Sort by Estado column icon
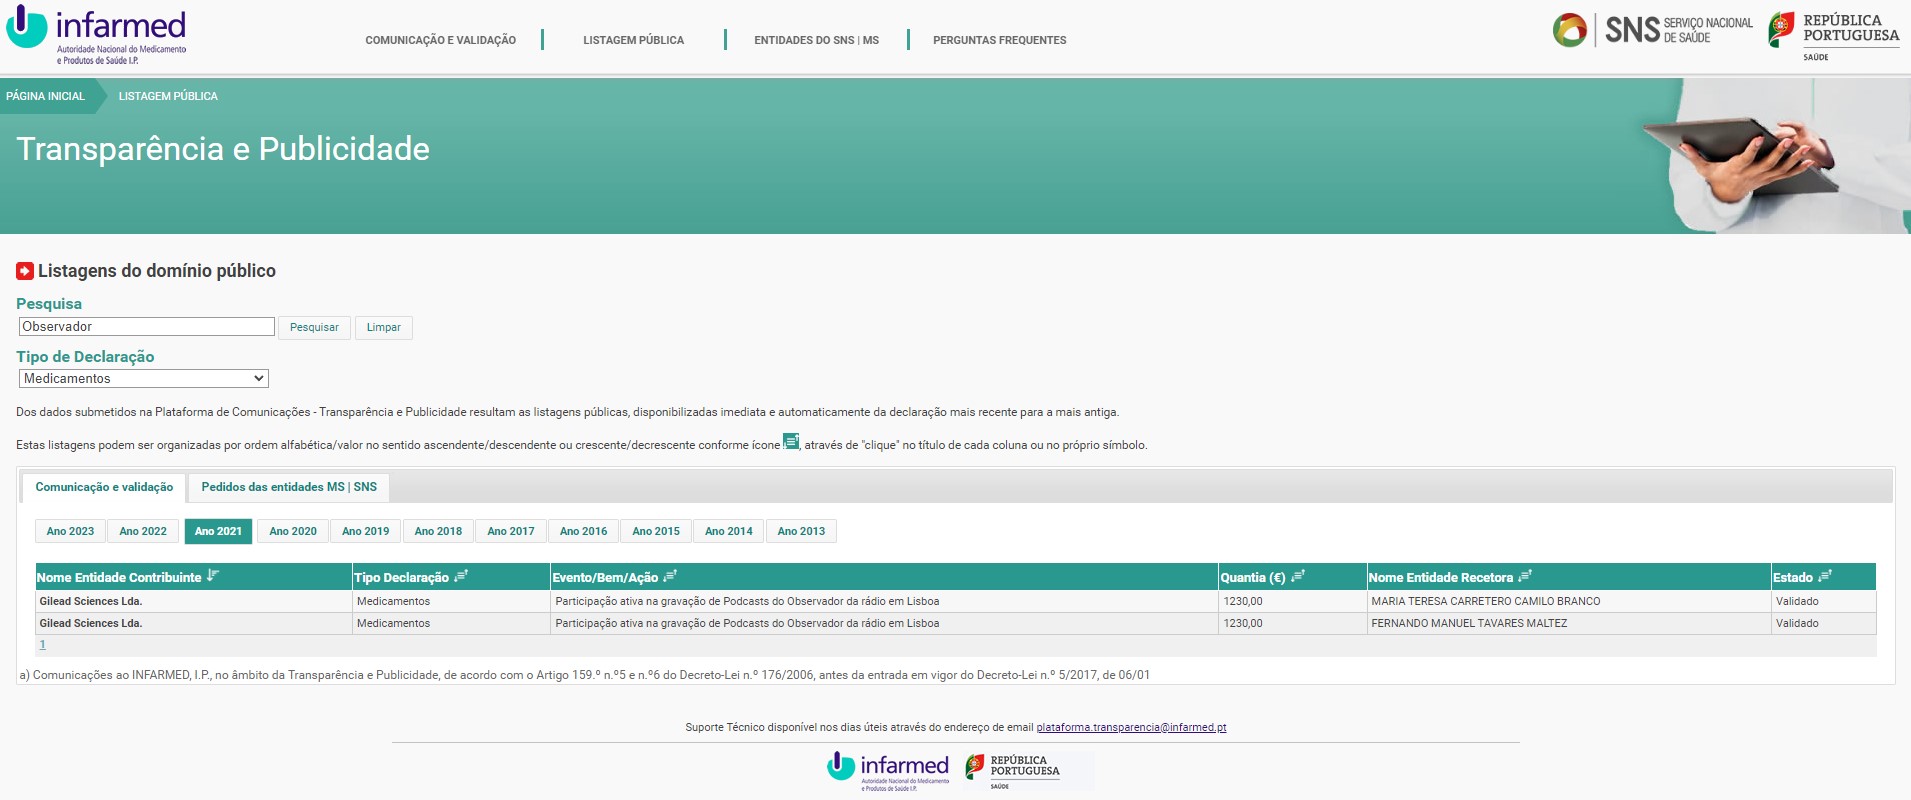The width and height of the screenshot is (1911, 800). [1825, 576]
